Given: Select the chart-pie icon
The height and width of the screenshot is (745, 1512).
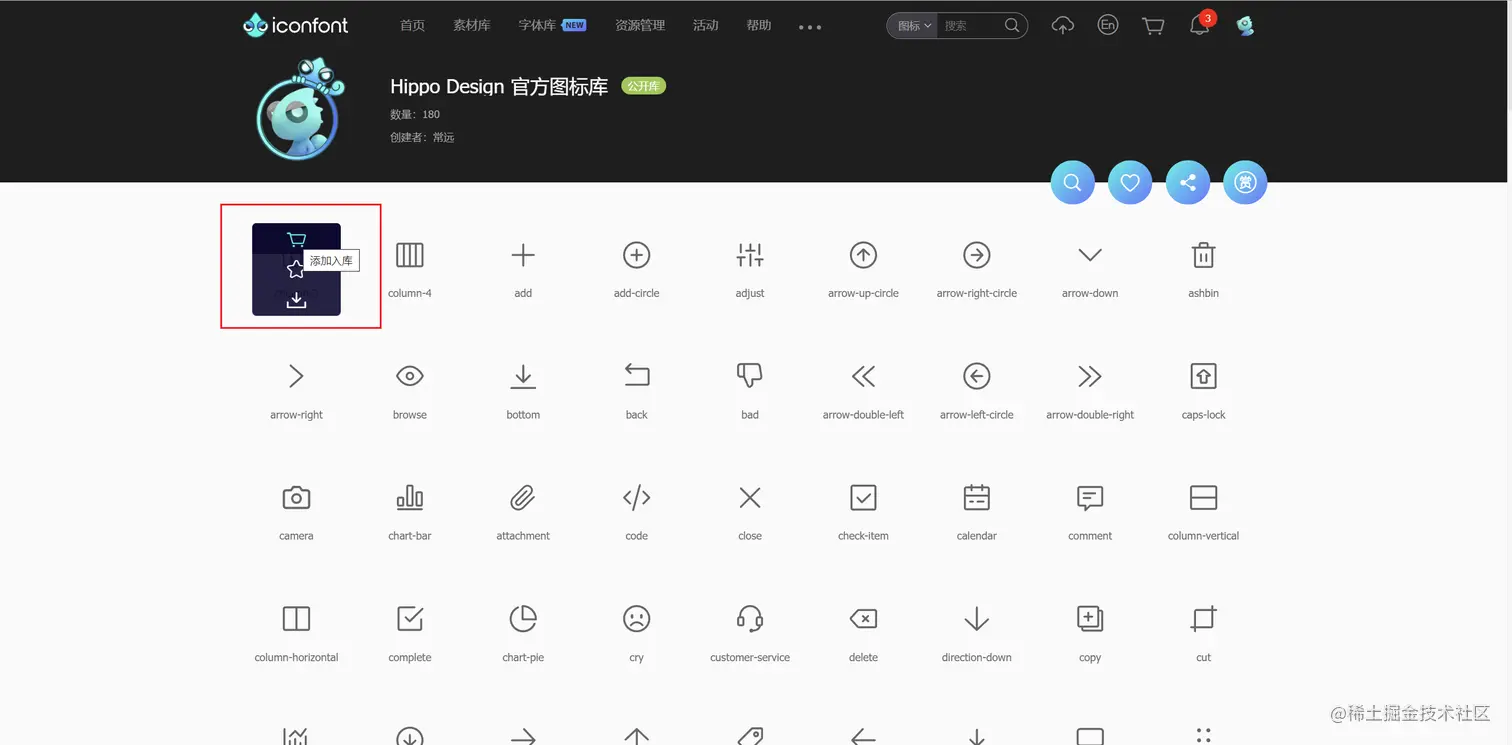Looking at the screenshot, I should point(523,619).
